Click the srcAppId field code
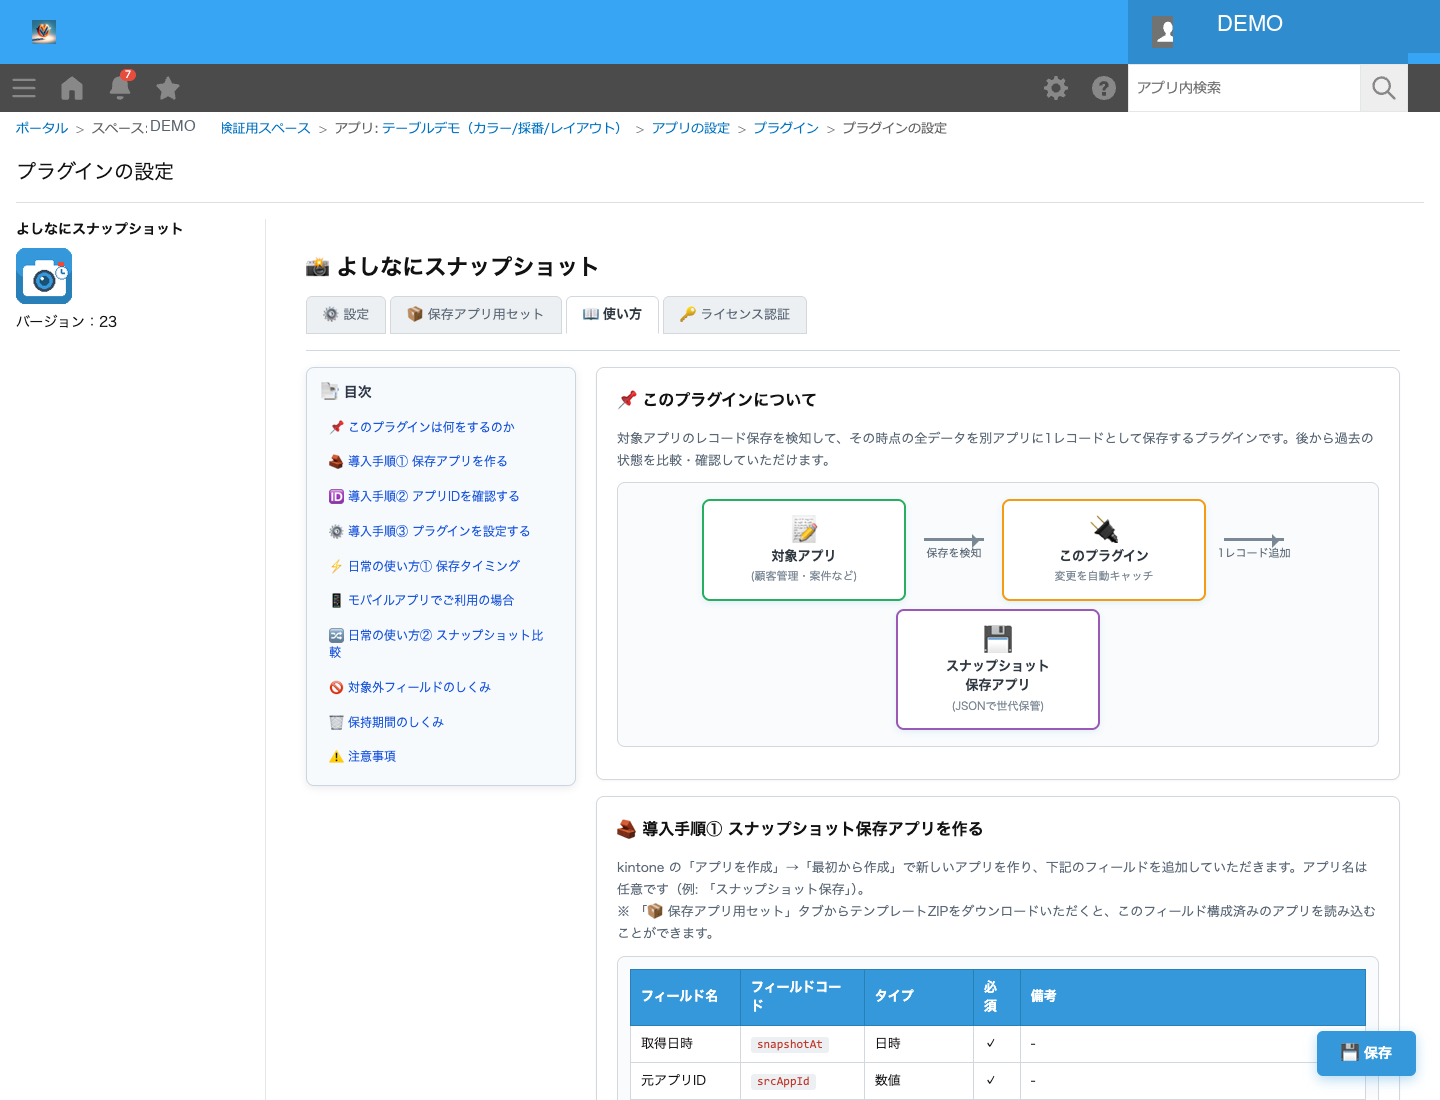 [x=783, y=1081]
